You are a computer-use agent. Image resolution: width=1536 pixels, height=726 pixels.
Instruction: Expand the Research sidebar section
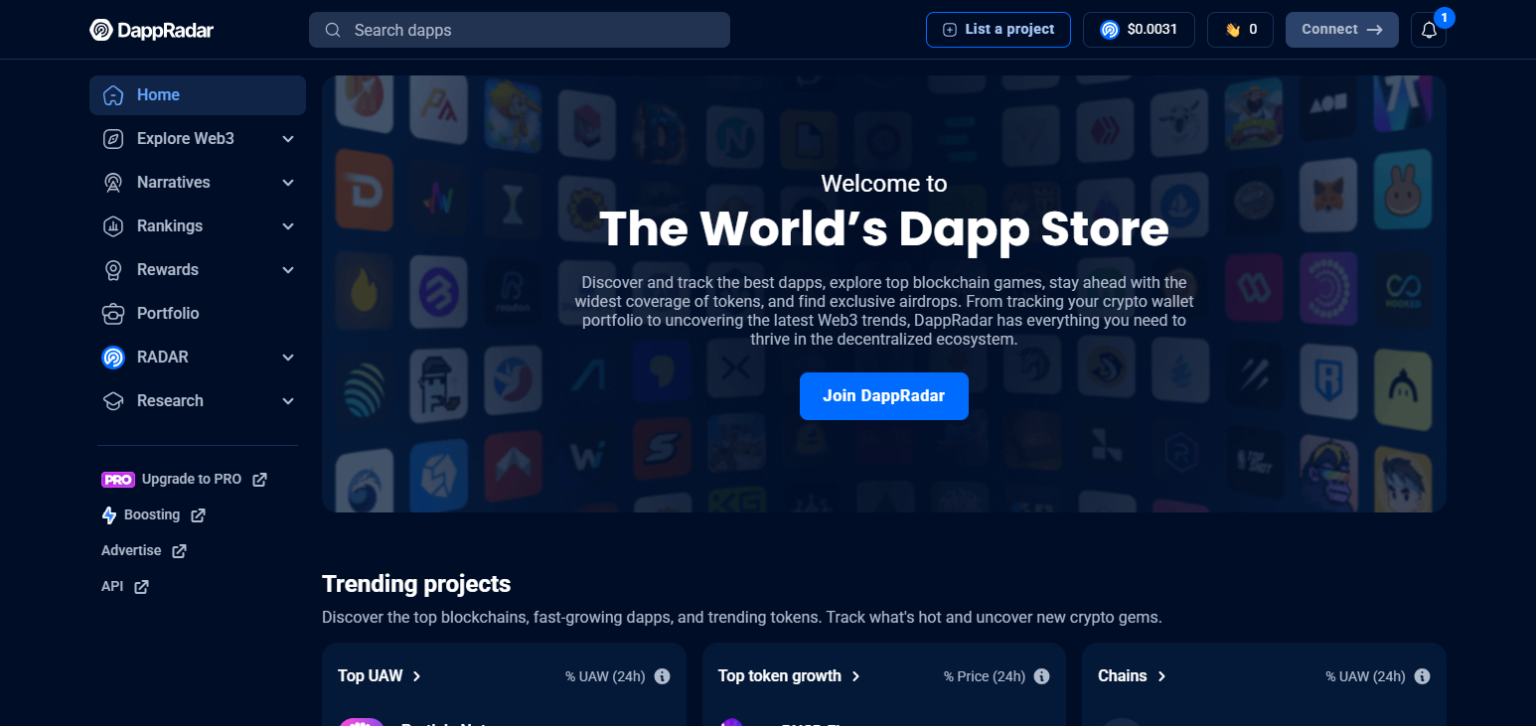tap(197, 401)
